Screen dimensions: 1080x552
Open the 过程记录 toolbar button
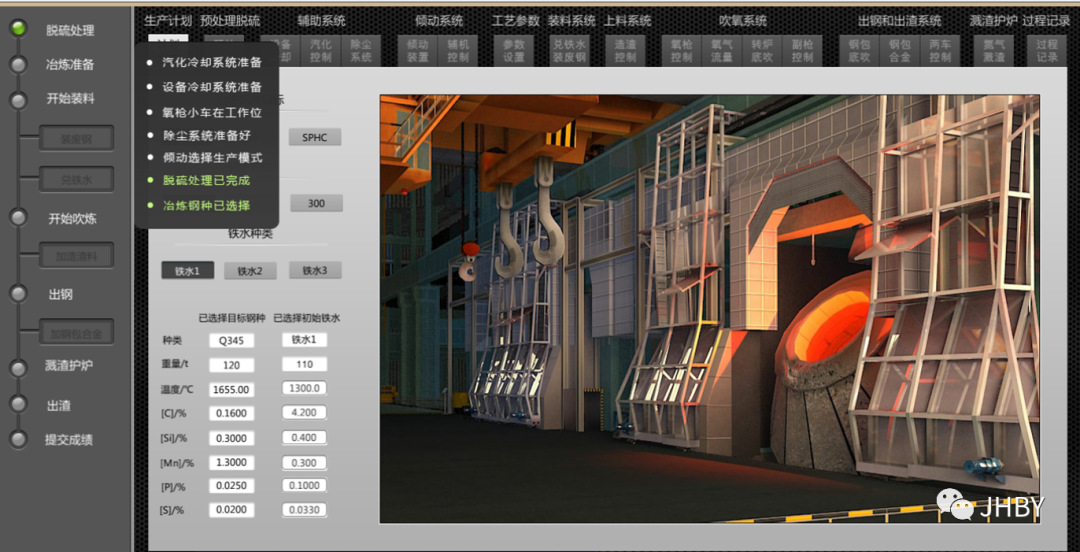[1046, 51]
